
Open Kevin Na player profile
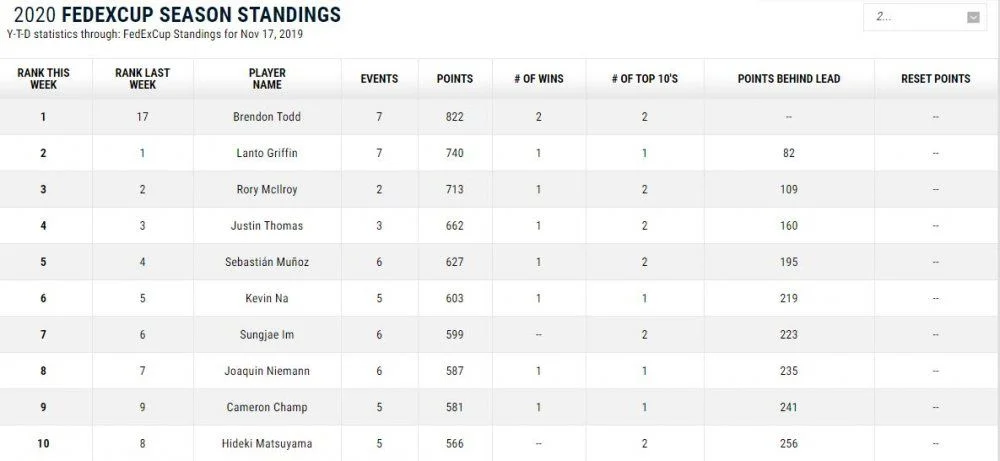click(267, 298)
